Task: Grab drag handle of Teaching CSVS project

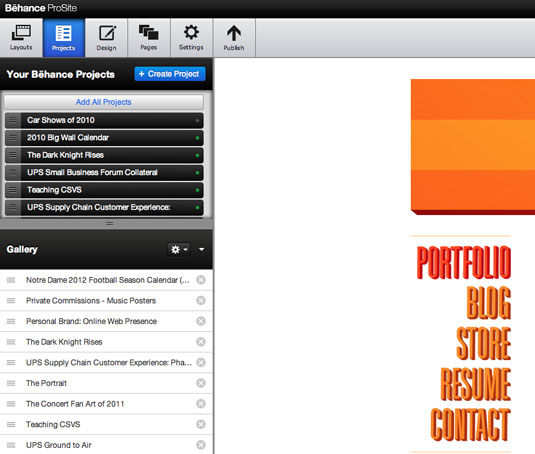Action: [13, 190]
